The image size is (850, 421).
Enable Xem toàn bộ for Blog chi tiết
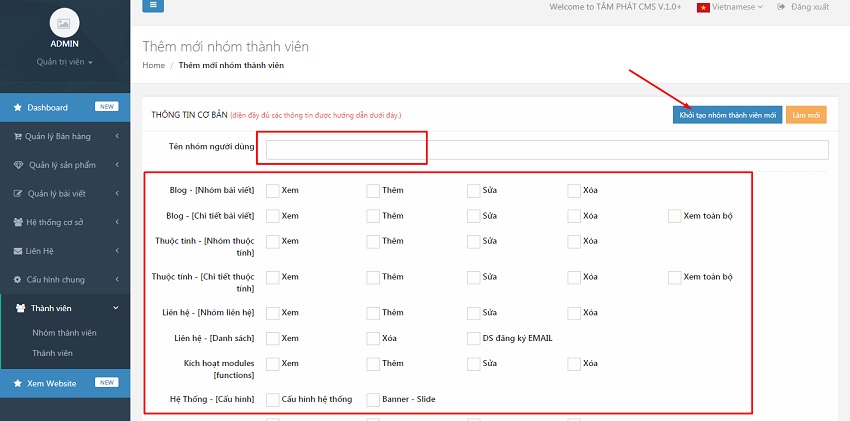[x=675, y=216]
